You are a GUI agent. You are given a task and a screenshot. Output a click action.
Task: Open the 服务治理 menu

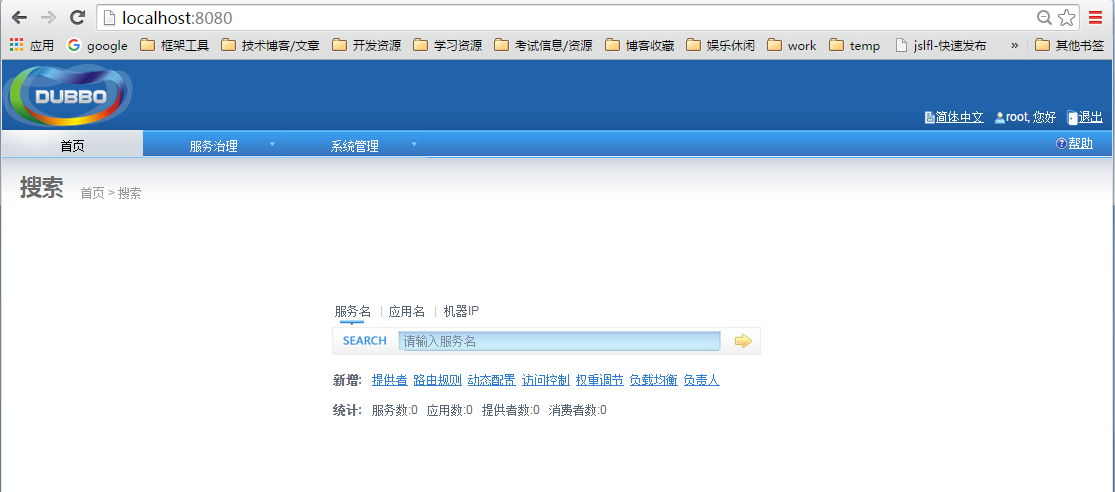(213, 146)
